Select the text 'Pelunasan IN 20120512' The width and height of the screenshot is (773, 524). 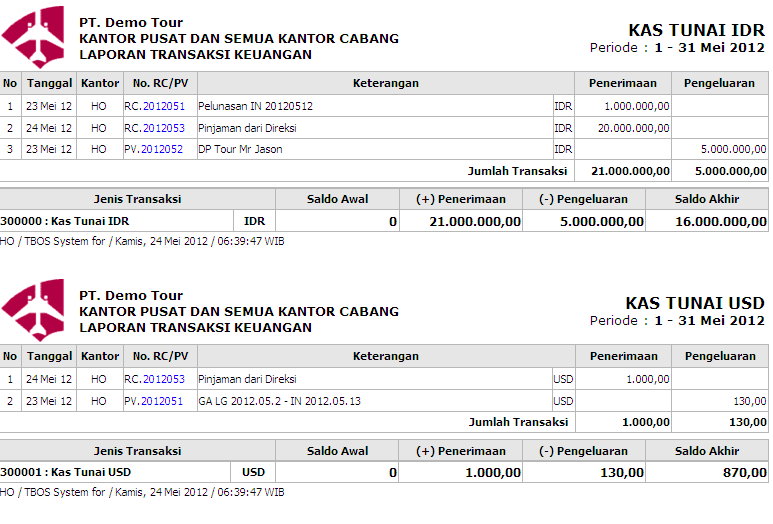pos(255,106)
